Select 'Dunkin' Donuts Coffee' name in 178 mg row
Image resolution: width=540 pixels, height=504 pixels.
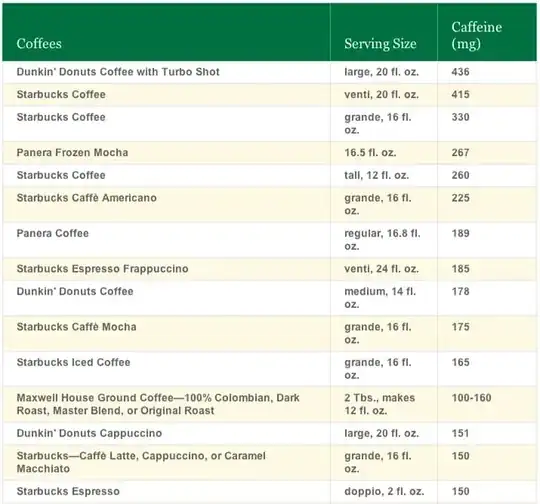pyautogui.click(x=75, y=292)
